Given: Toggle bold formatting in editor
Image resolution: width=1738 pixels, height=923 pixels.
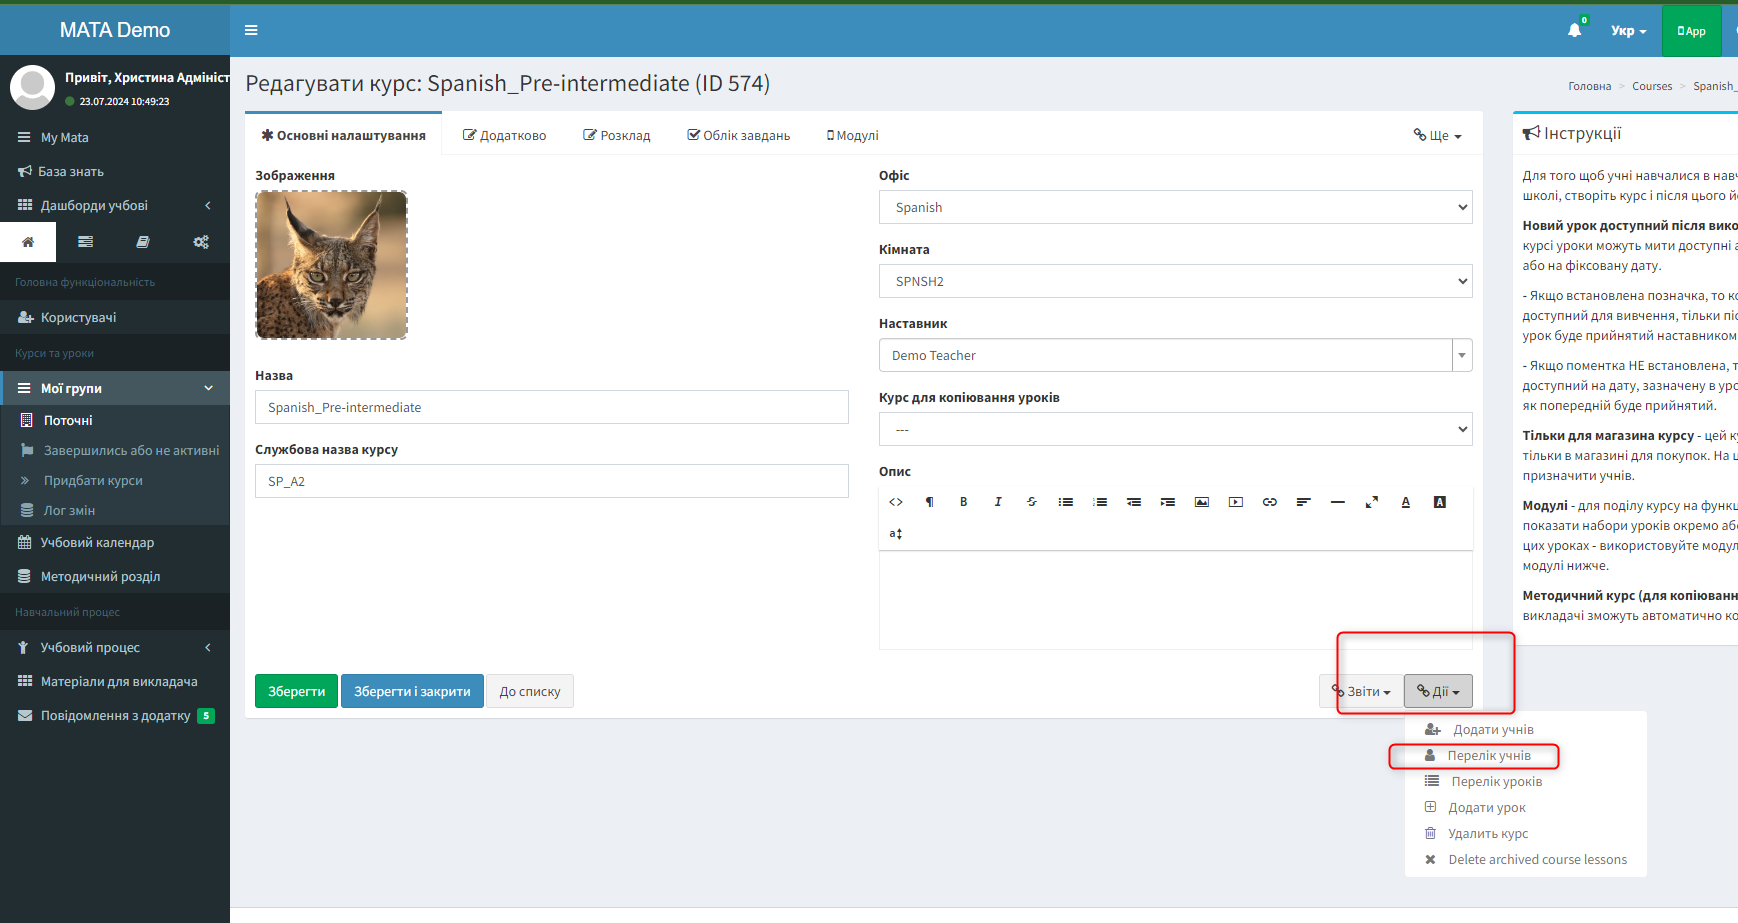Looking at the screenshot, I should pyautogui.click(x=963, y=502).
